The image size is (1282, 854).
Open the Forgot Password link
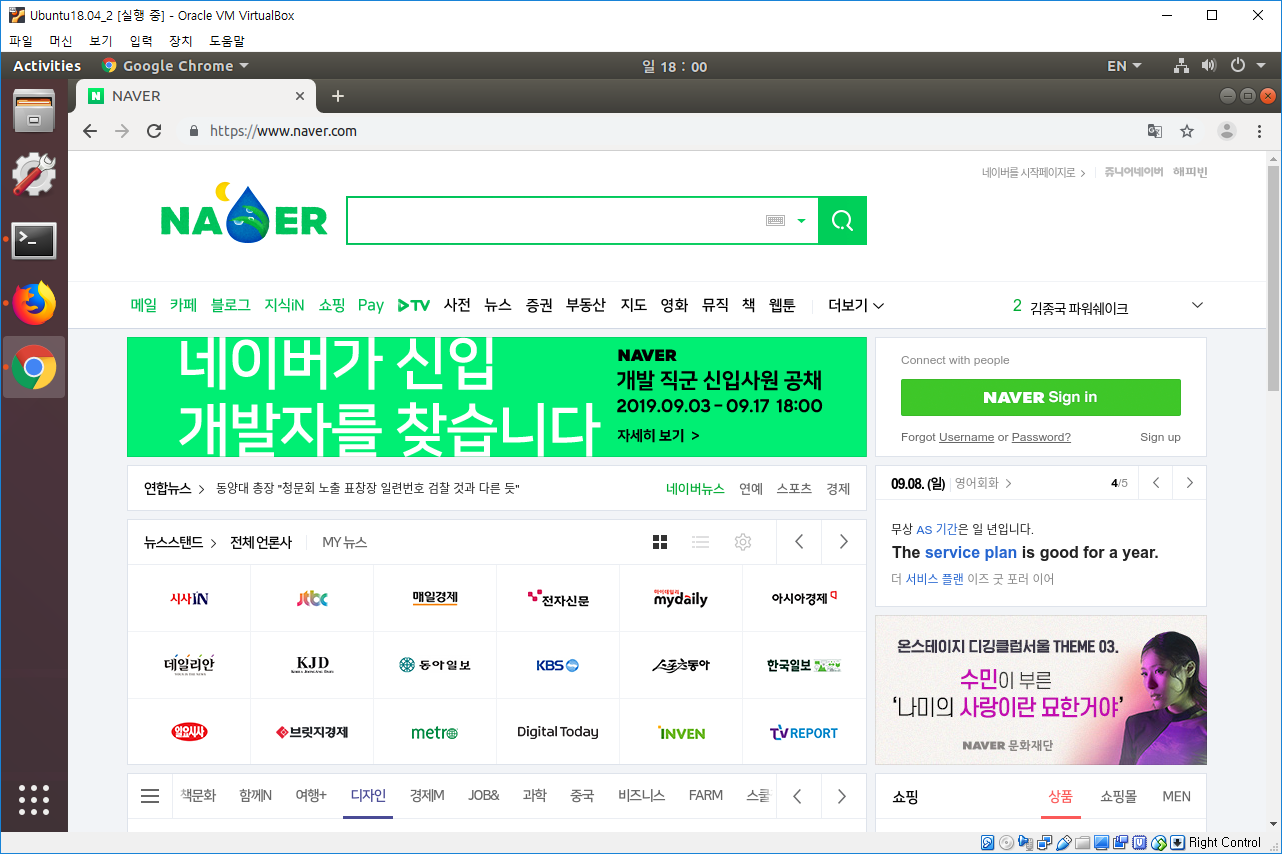pos(1041,437)
